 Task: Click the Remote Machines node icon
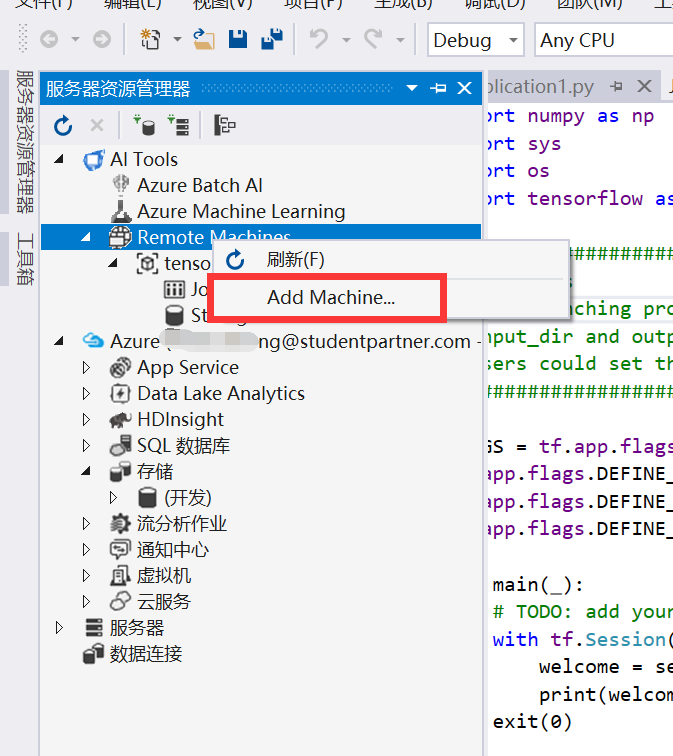[x=120, y=237]
